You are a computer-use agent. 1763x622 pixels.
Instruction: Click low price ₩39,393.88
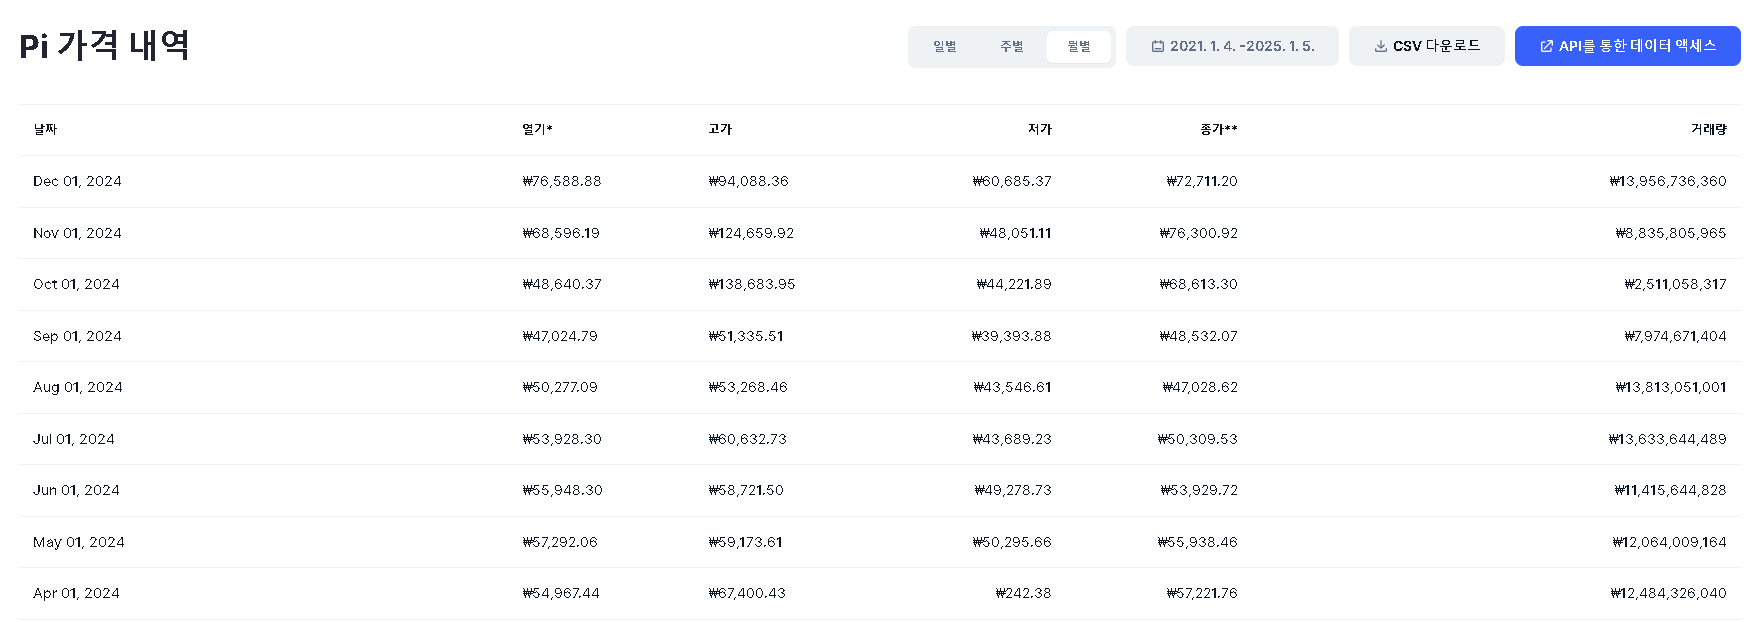pos(1012,336)
